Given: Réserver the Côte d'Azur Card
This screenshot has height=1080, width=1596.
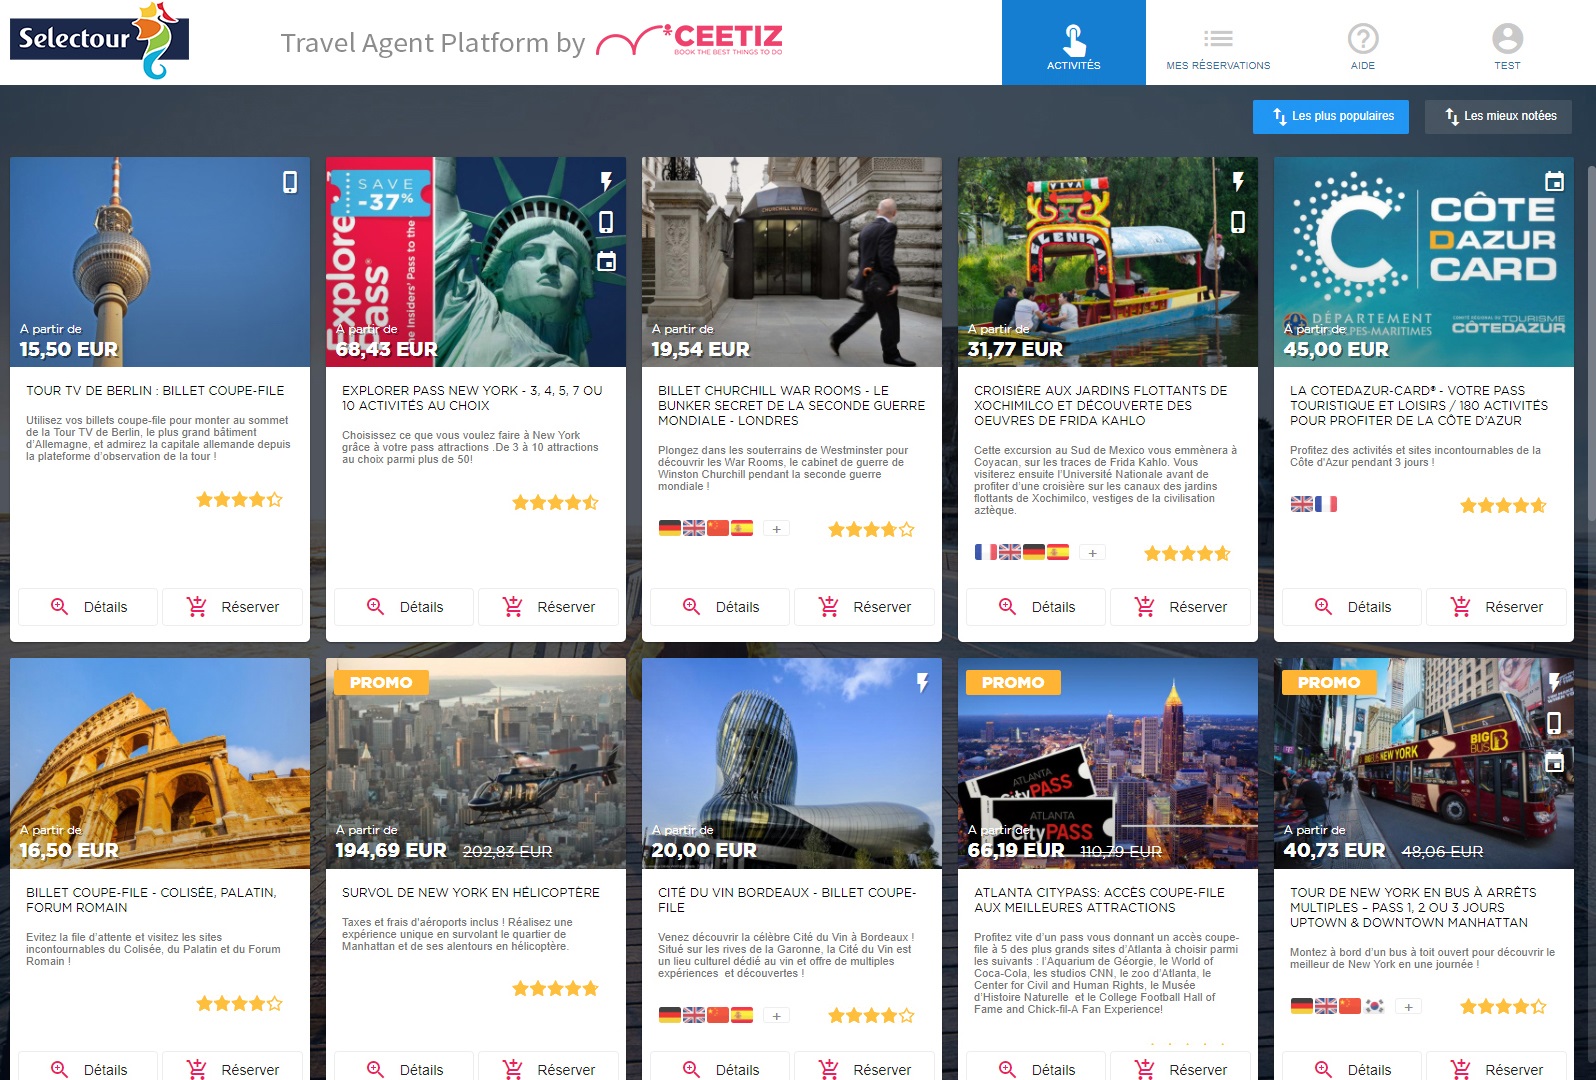Looking at the screenshot, I should 1496,607.
